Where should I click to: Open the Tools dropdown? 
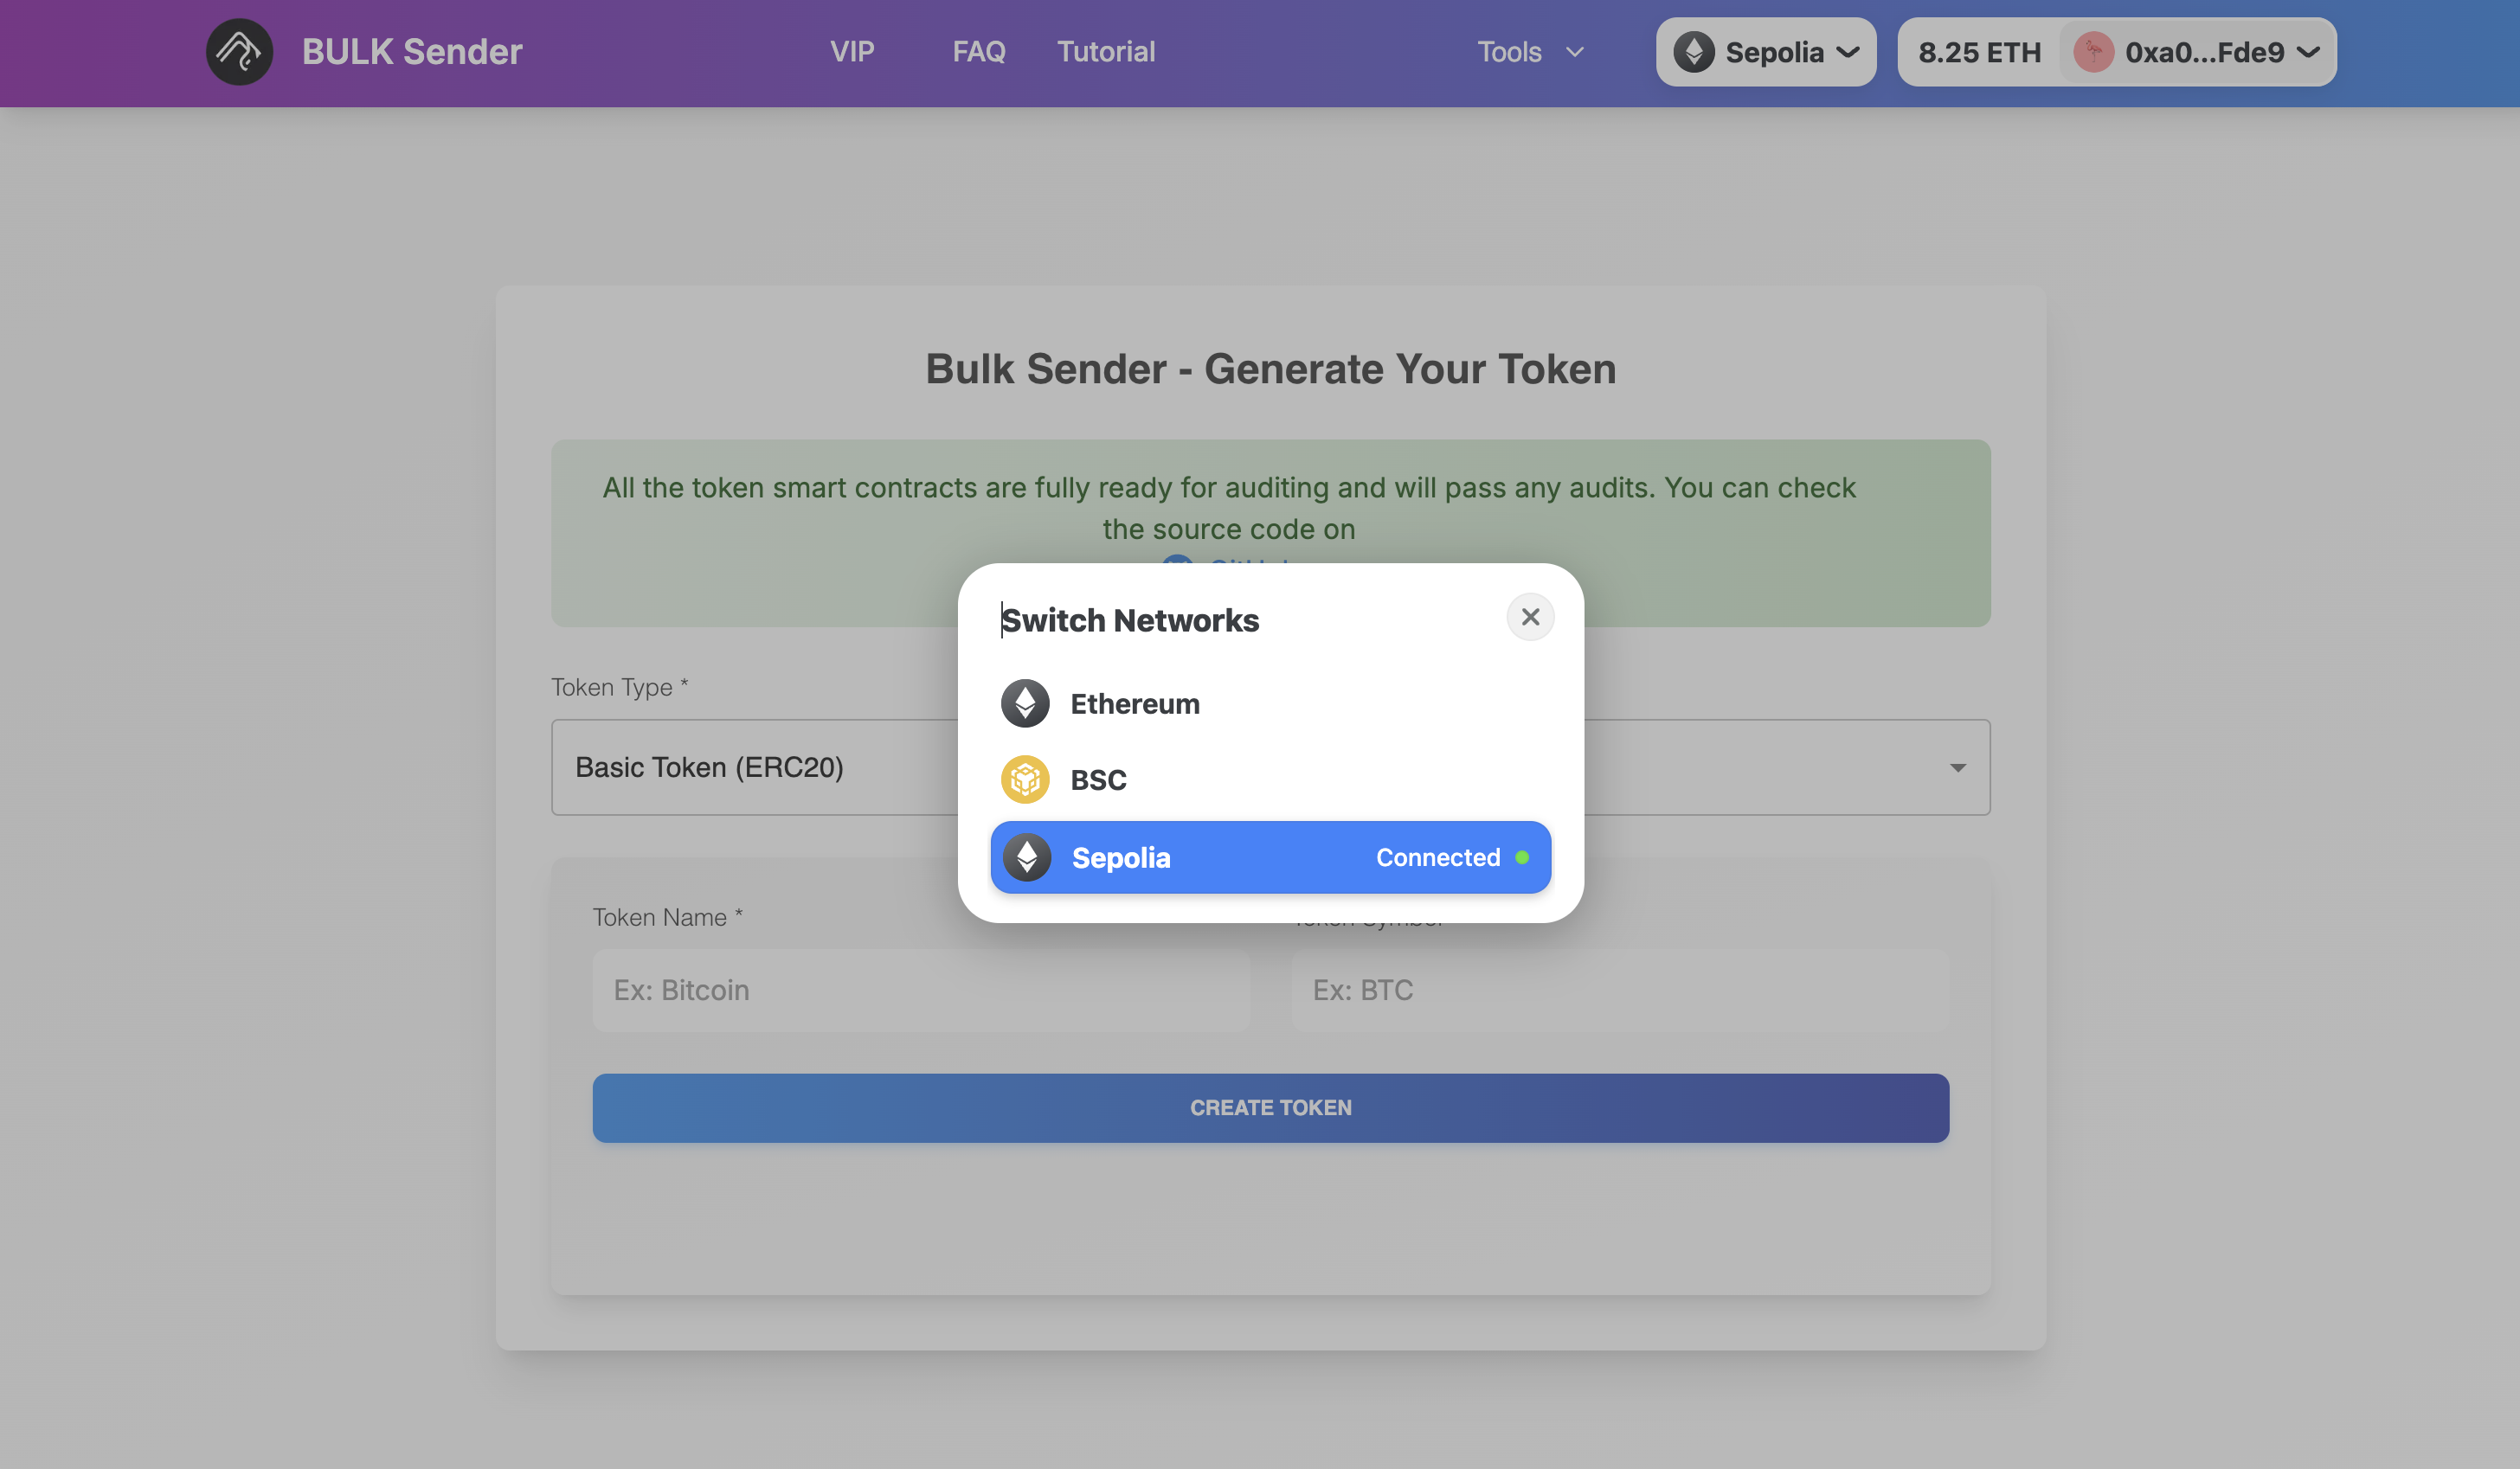[x=1529, y=51]
